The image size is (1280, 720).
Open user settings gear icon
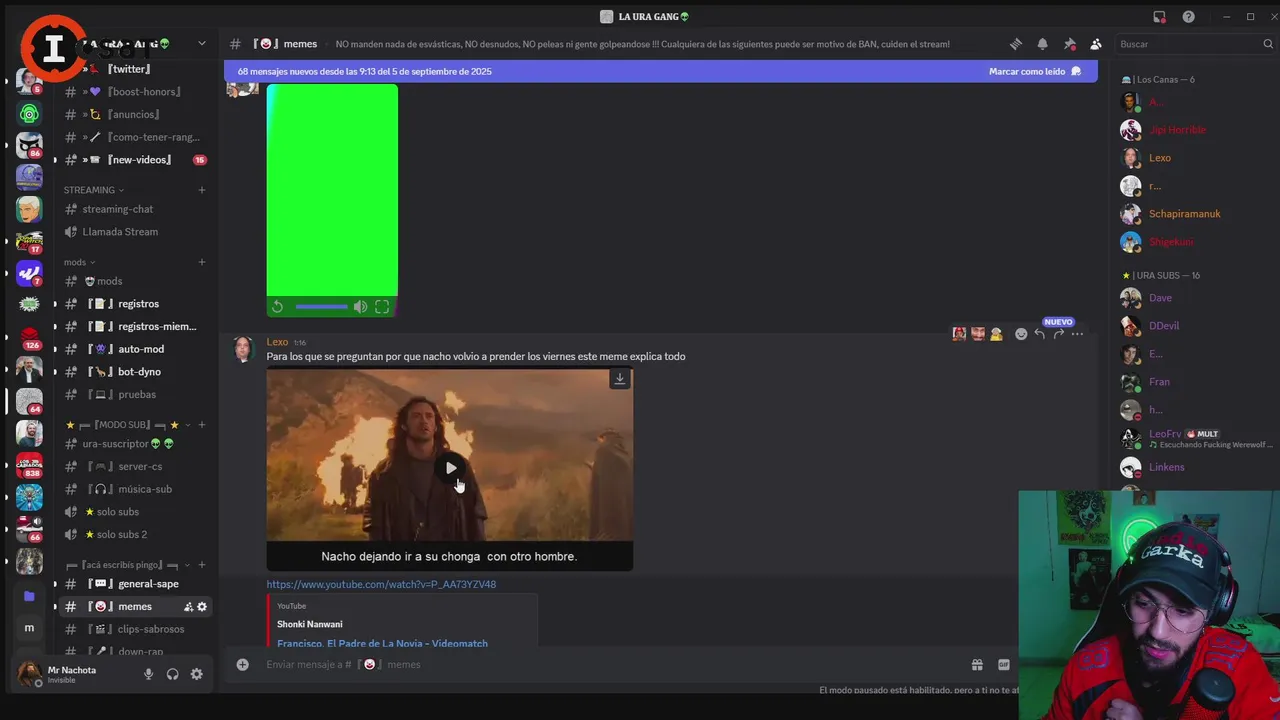(x=196, y=674)
